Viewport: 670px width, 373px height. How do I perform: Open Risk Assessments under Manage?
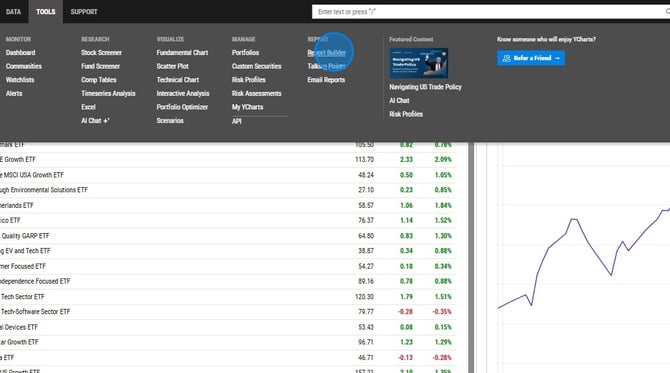click(x=256, y=94)
